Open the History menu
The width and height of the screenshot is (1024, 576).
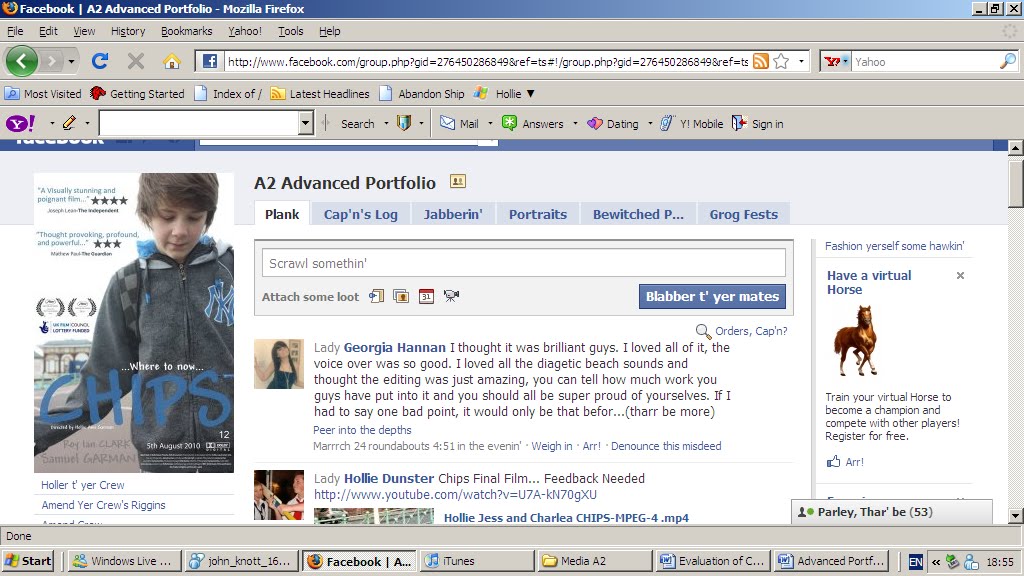[128, 31]
